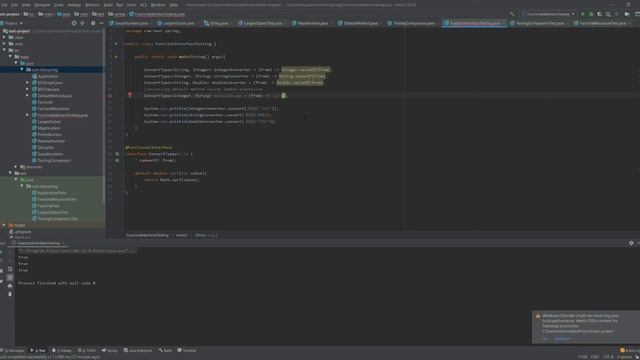Open the Build menu
The image size is (640, 360).
[108, 5]
